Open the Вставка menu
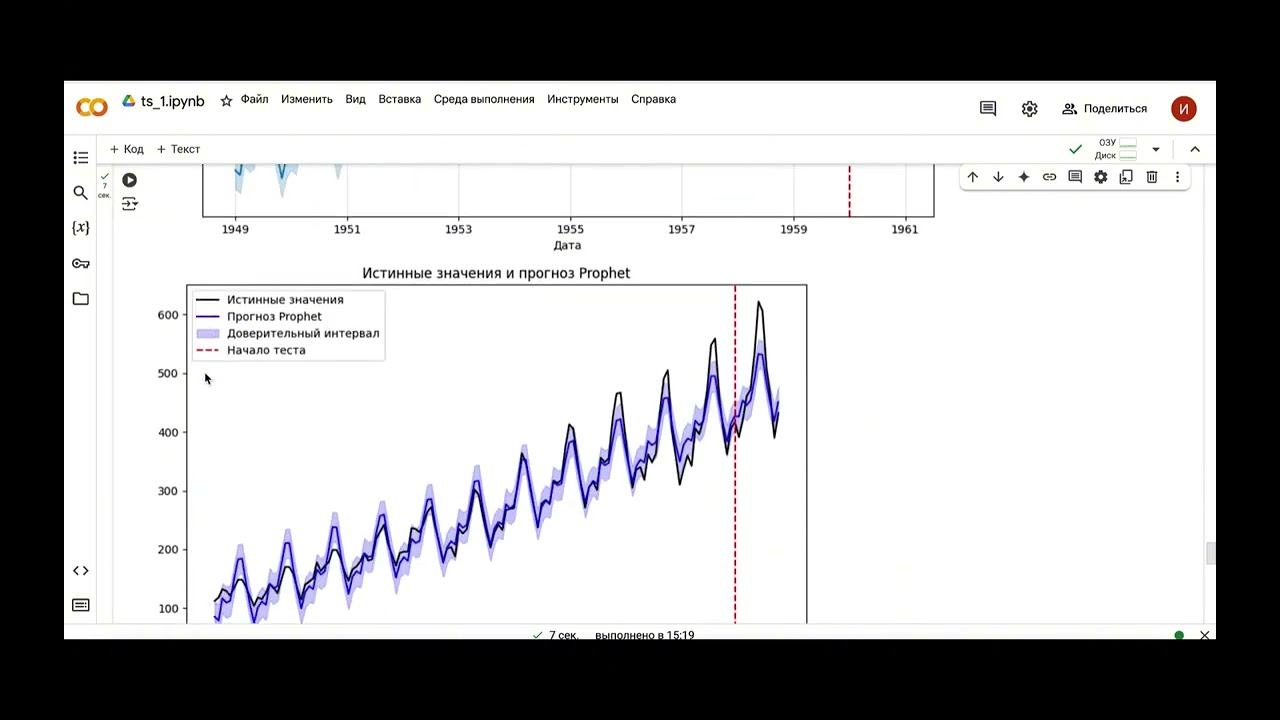The width and height of the screenshot is (1280, 720). point(400,100)
